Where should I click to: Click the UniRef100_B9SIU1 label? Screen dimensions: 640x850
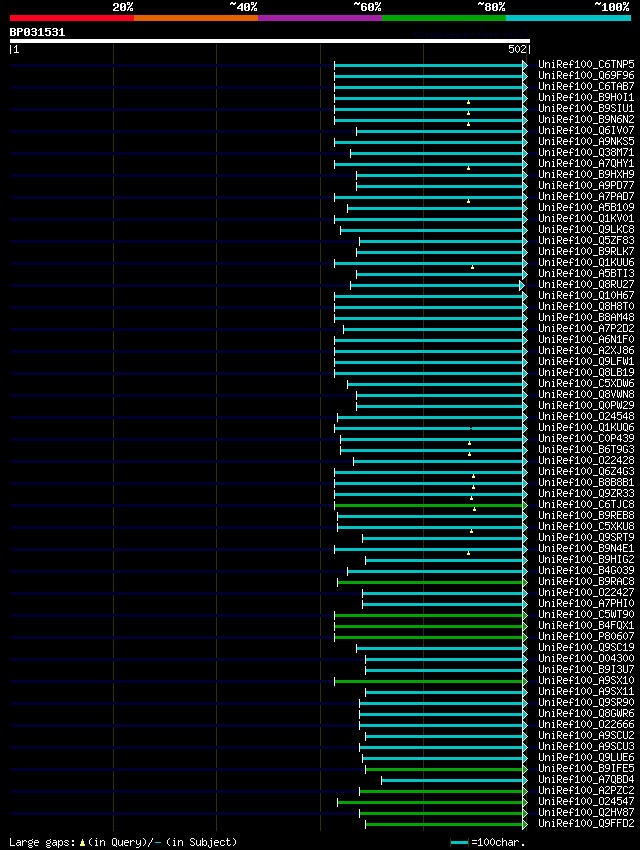tap(586, 108)
